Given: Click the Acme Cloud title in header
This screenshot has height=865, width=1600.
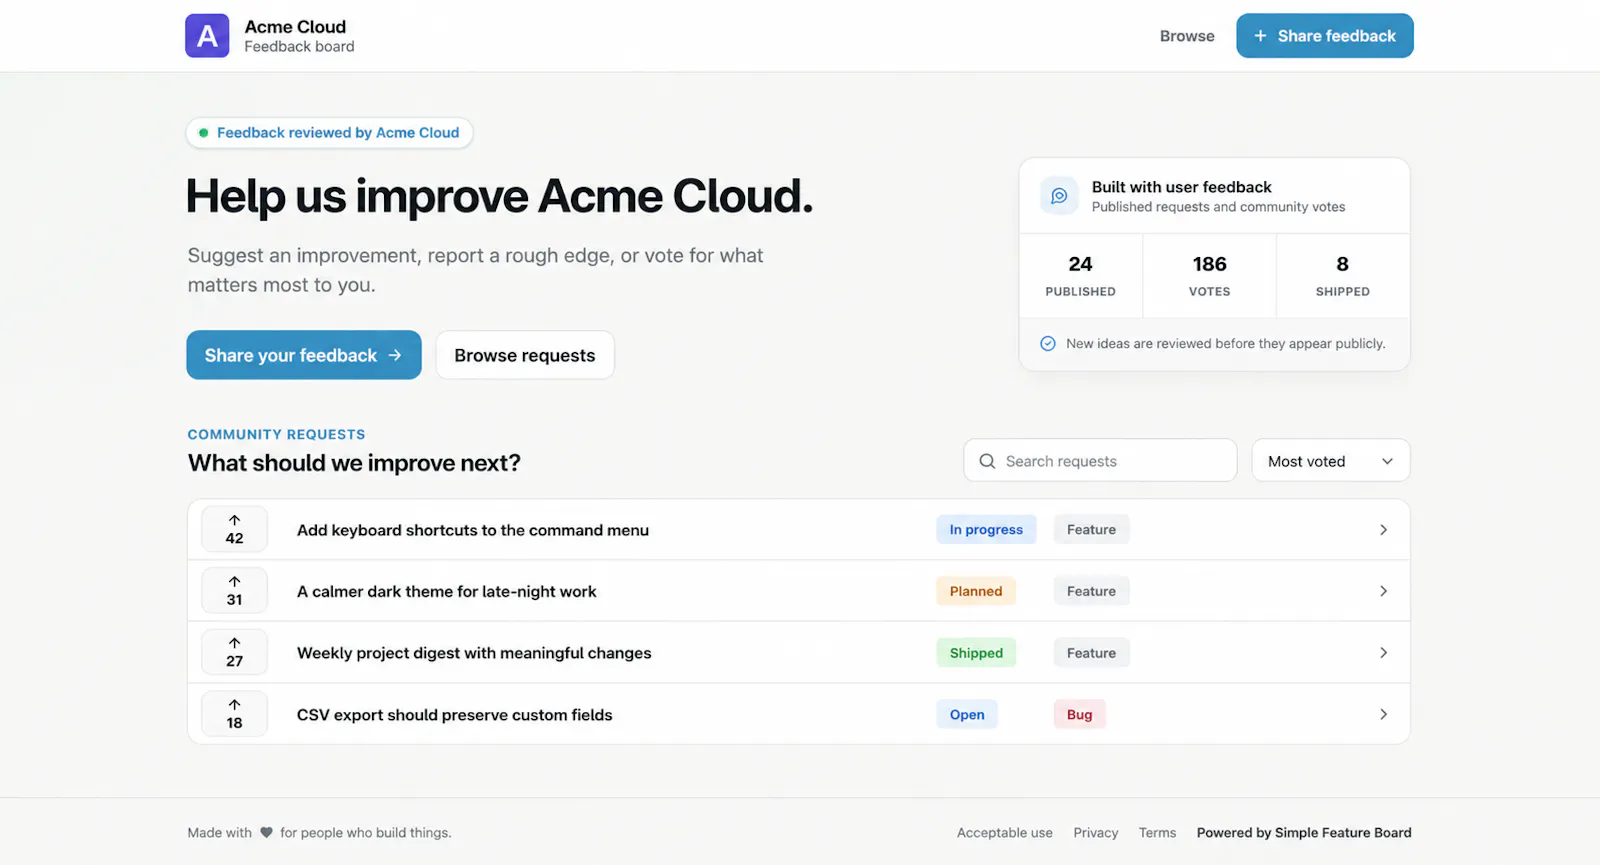Looking at the screenshot, I should coord(295,27).
